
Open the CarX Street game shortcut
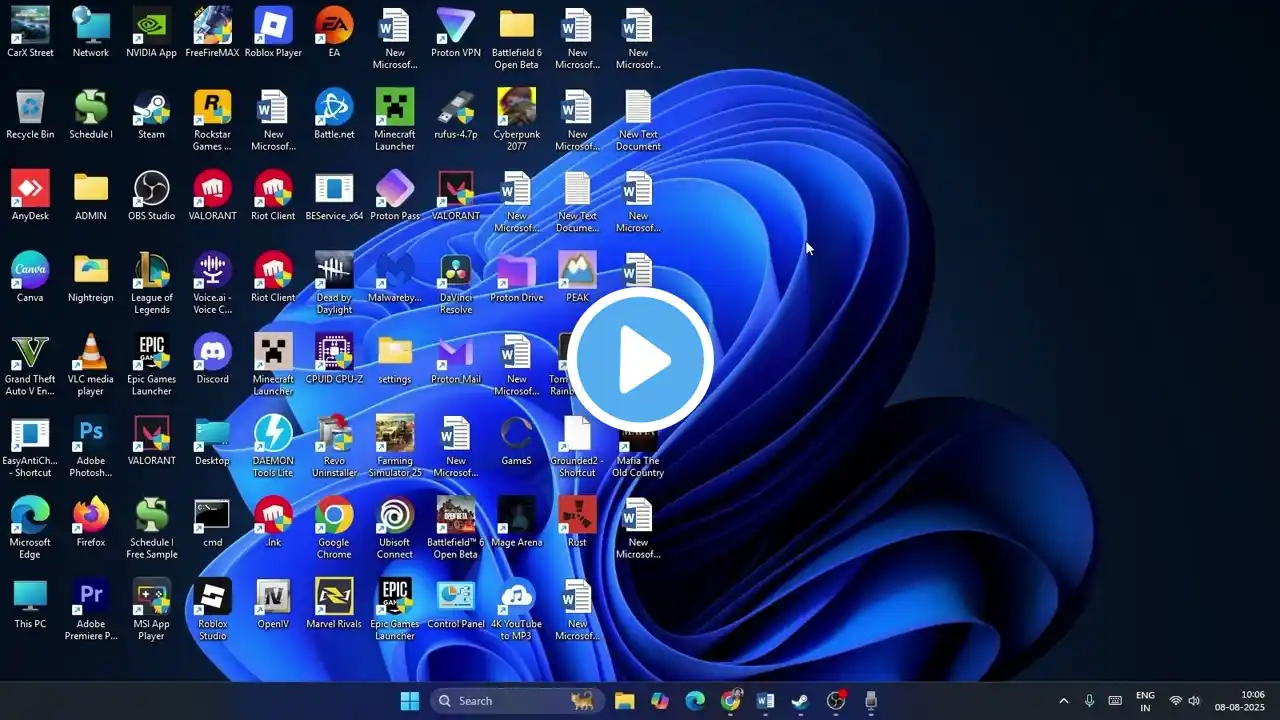coord(30,32)
